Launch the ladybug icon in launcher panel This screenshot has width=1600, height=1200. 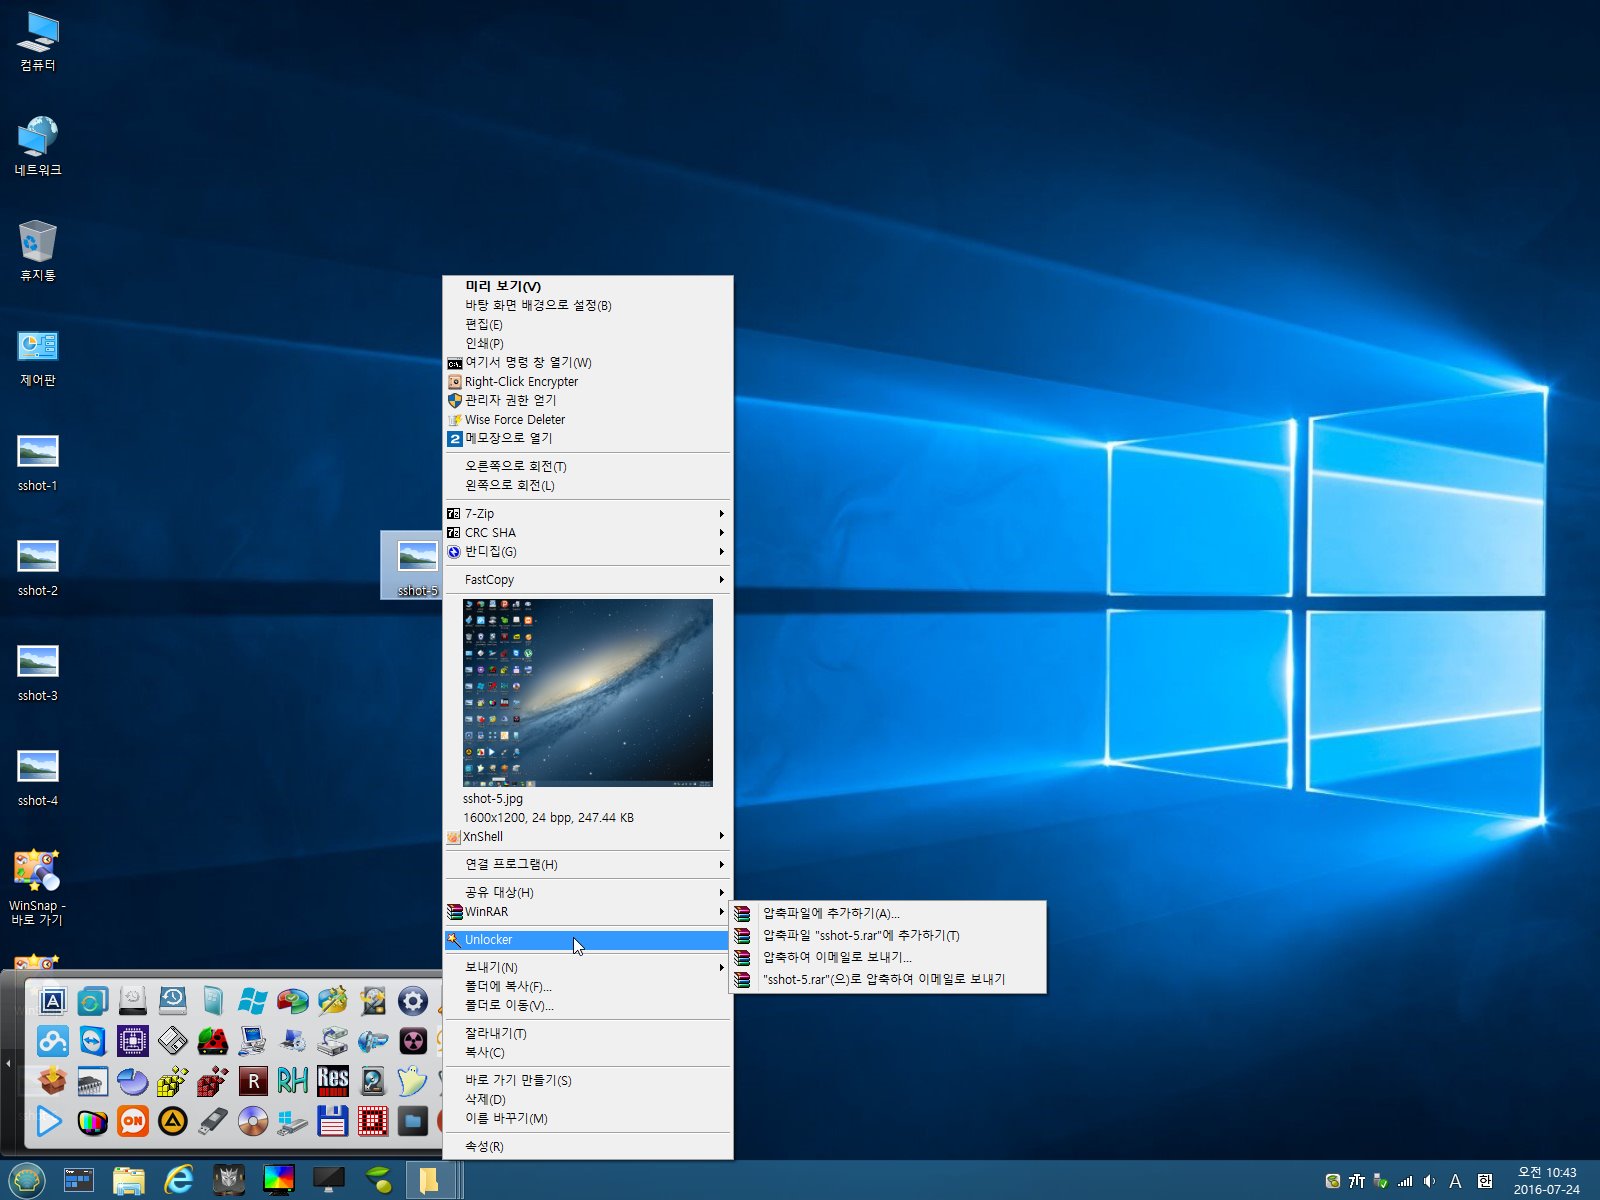coord(212,1041)
